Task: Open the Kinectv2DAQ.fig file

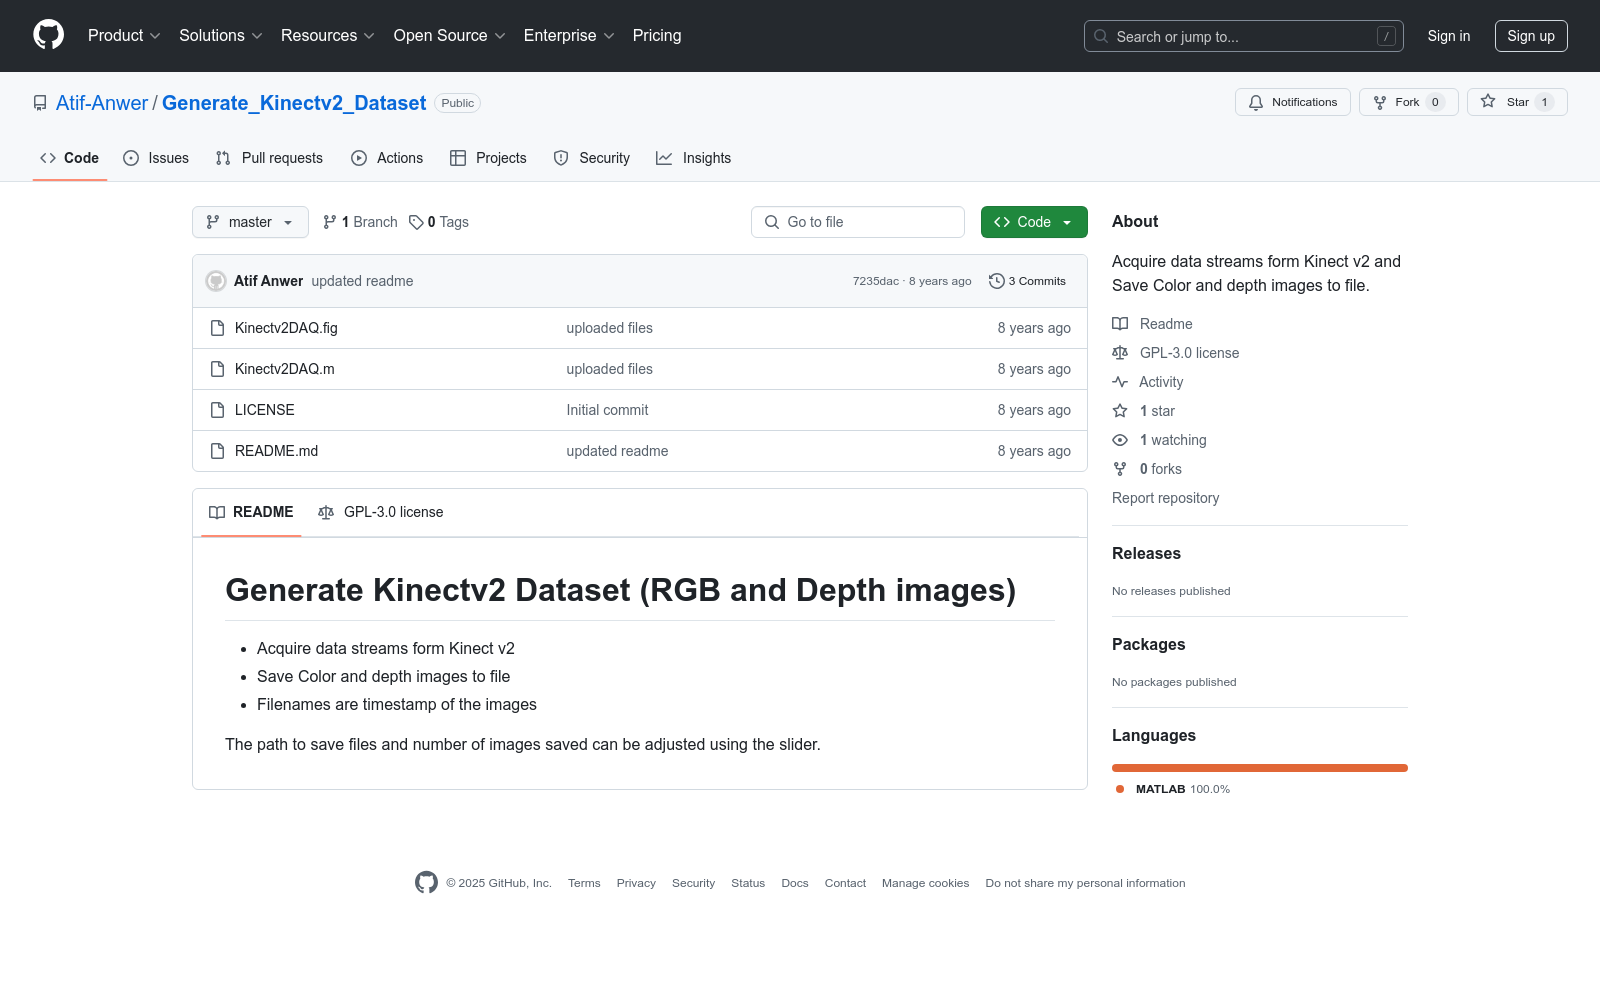Action: [x=286, y=328]
